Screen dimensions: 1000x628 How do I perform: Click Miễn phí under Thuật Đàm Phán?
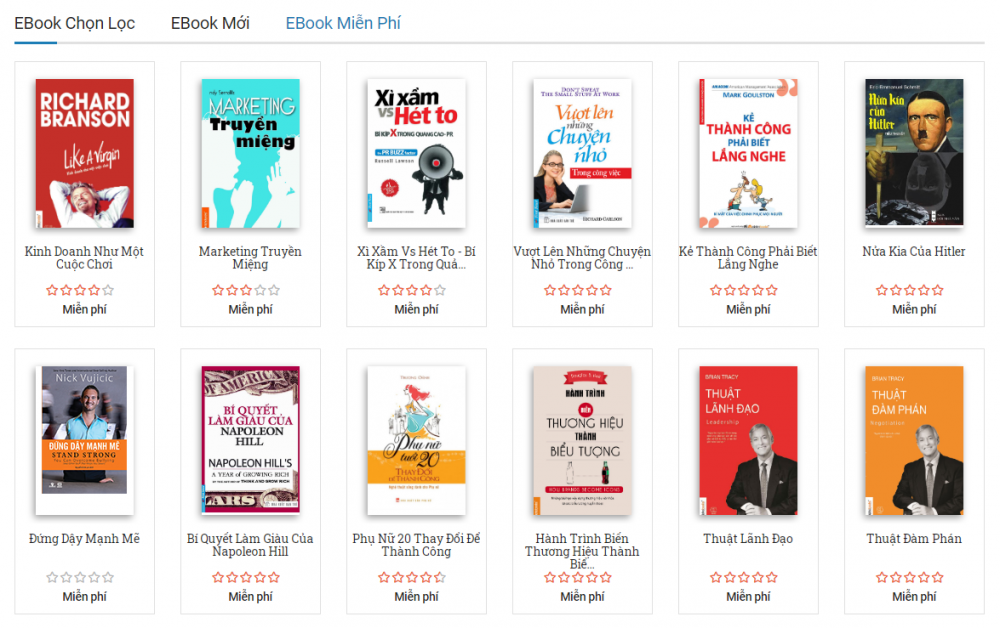pyautogui.click(x=914, y=597)
